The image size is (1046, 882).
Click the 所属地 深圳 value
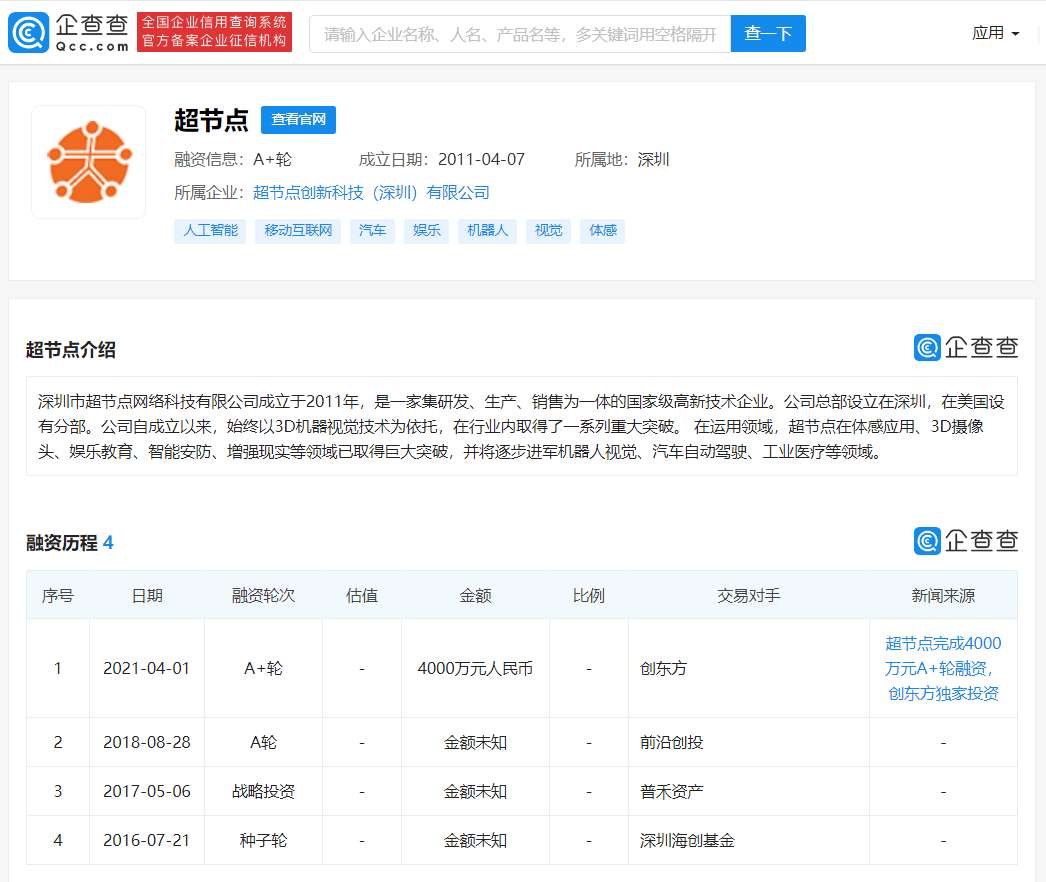click(653, 159)
